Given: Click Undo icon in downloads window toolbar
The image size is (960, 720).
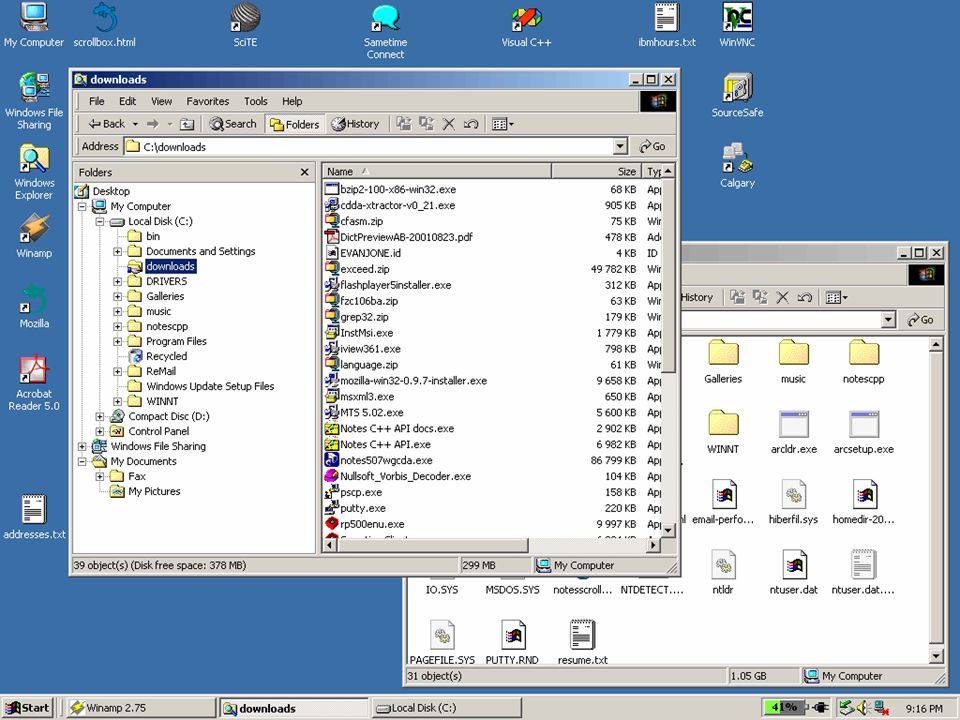Looking at the screenshot, I should (471, 124).
